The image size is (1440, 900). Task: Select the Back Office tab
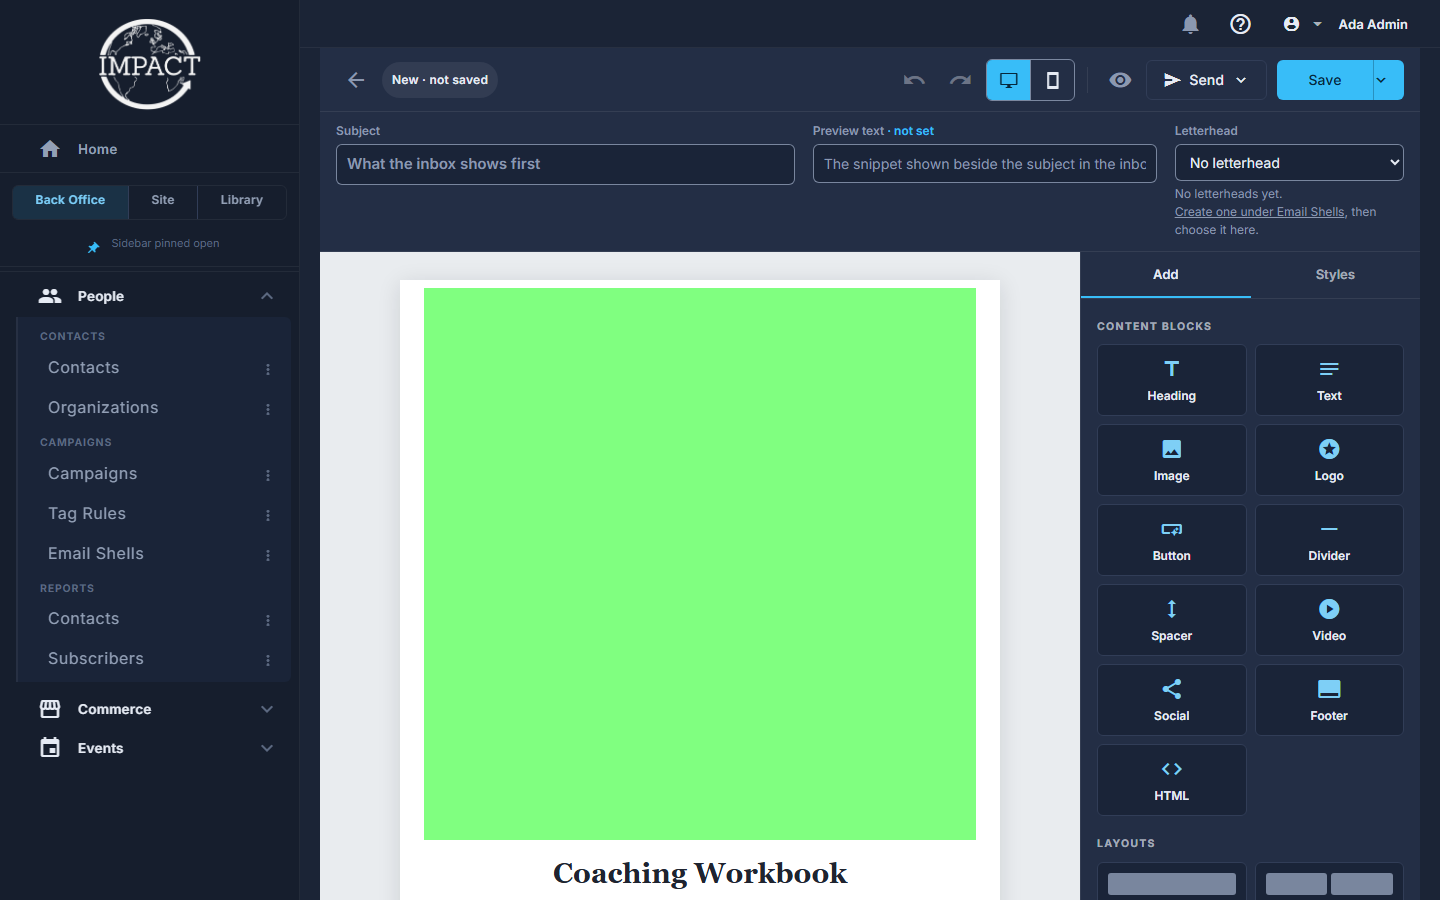(x=70, y=201)
